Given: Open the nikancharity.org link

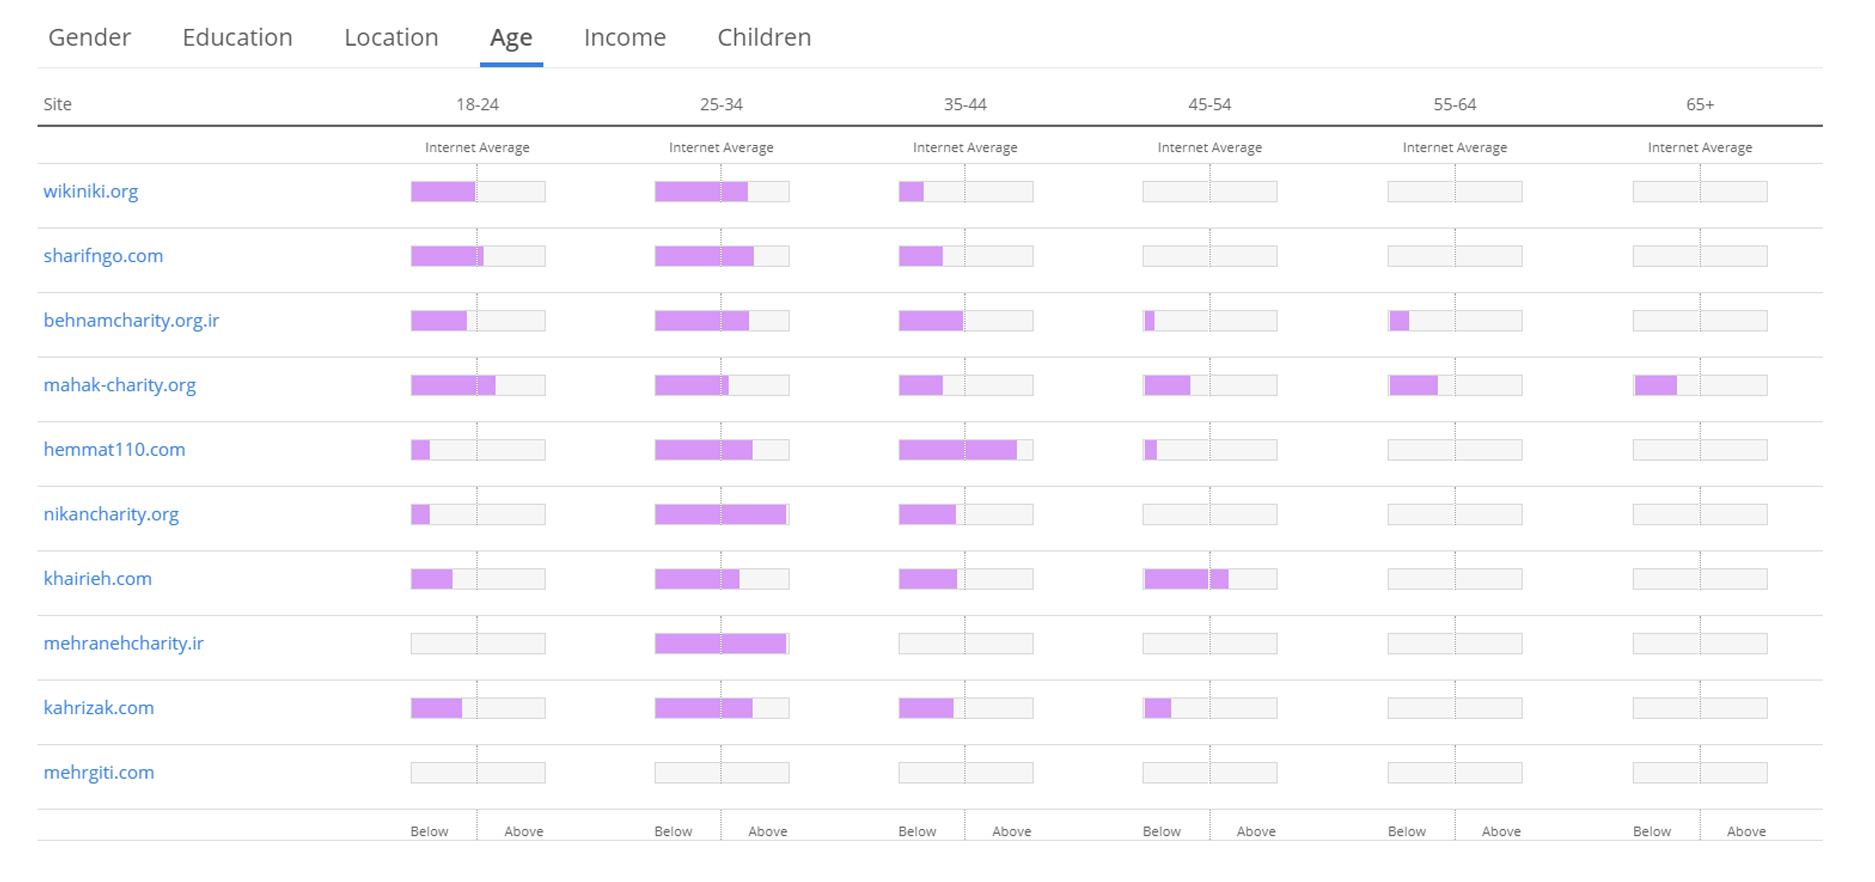Looking at the screenshot, I should pos(111,514).
